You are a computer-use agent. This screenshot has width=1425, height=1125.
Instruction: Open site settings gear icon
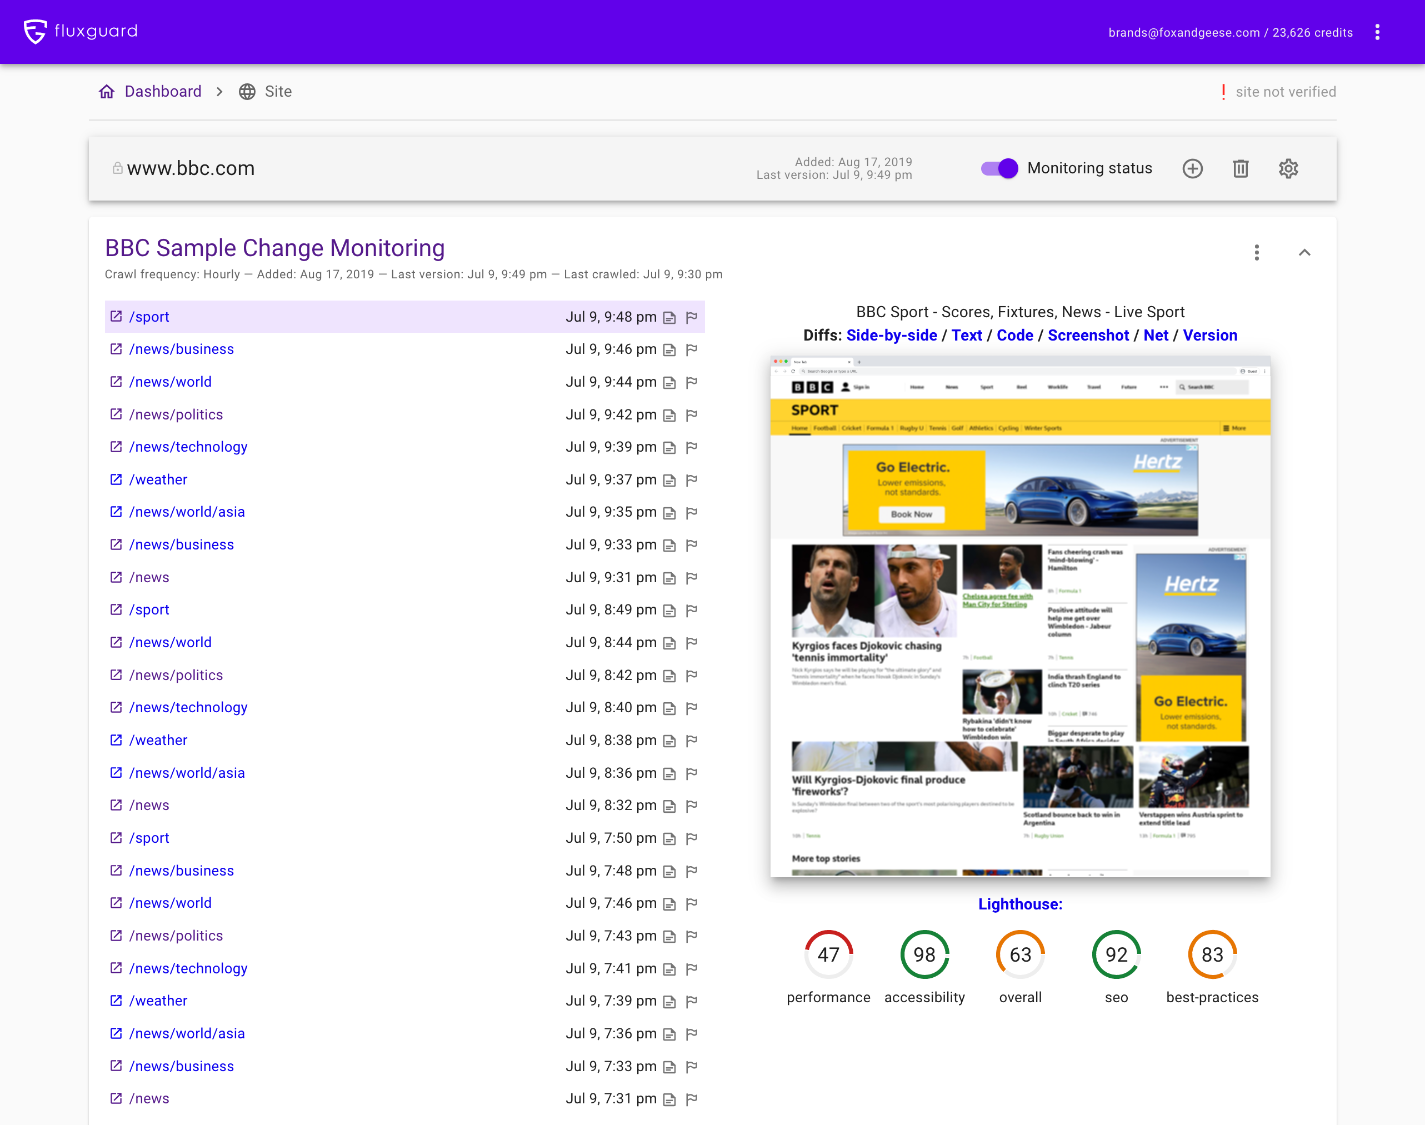[x=1289, y=169]
